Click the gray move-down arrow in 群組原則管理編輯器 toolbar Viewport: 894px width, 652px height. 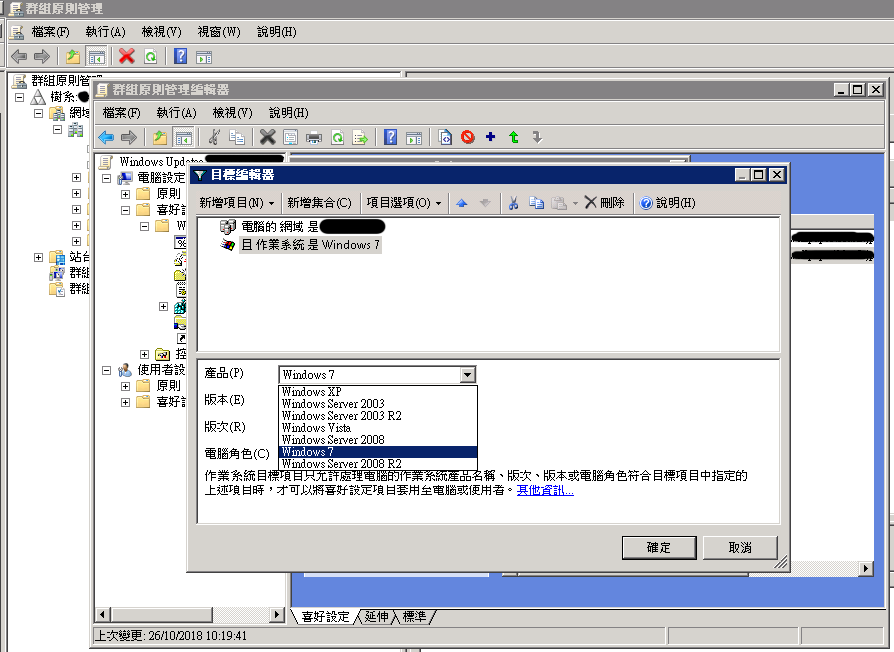click(537, 137)
